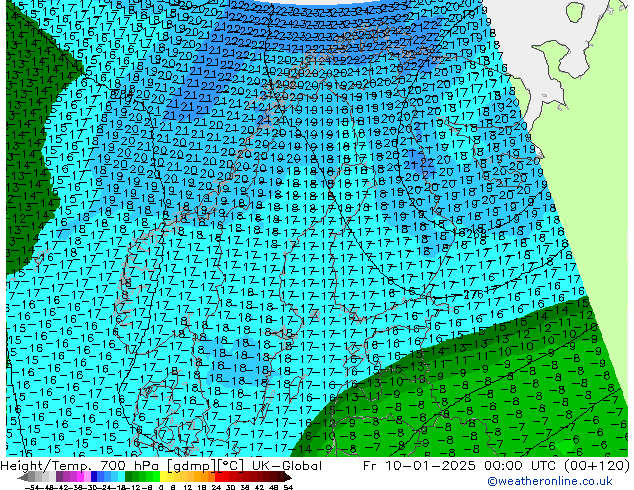Click the yellow legend swatch at 0

(163, 476)
